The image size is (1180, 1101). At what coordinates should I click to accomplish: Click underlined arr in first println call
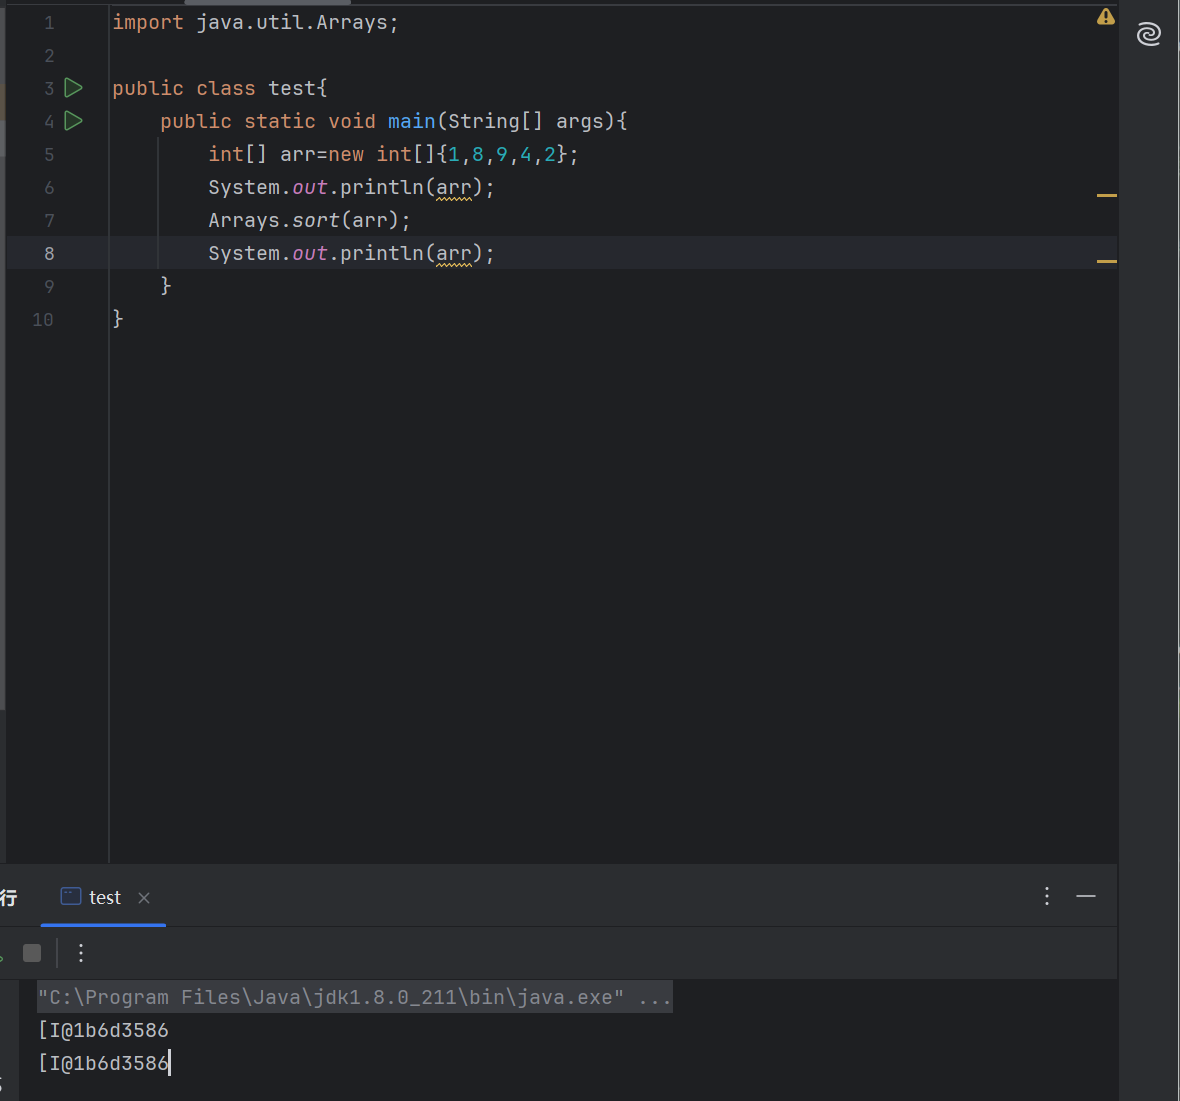pyautogui.click(x=453, y=188)
